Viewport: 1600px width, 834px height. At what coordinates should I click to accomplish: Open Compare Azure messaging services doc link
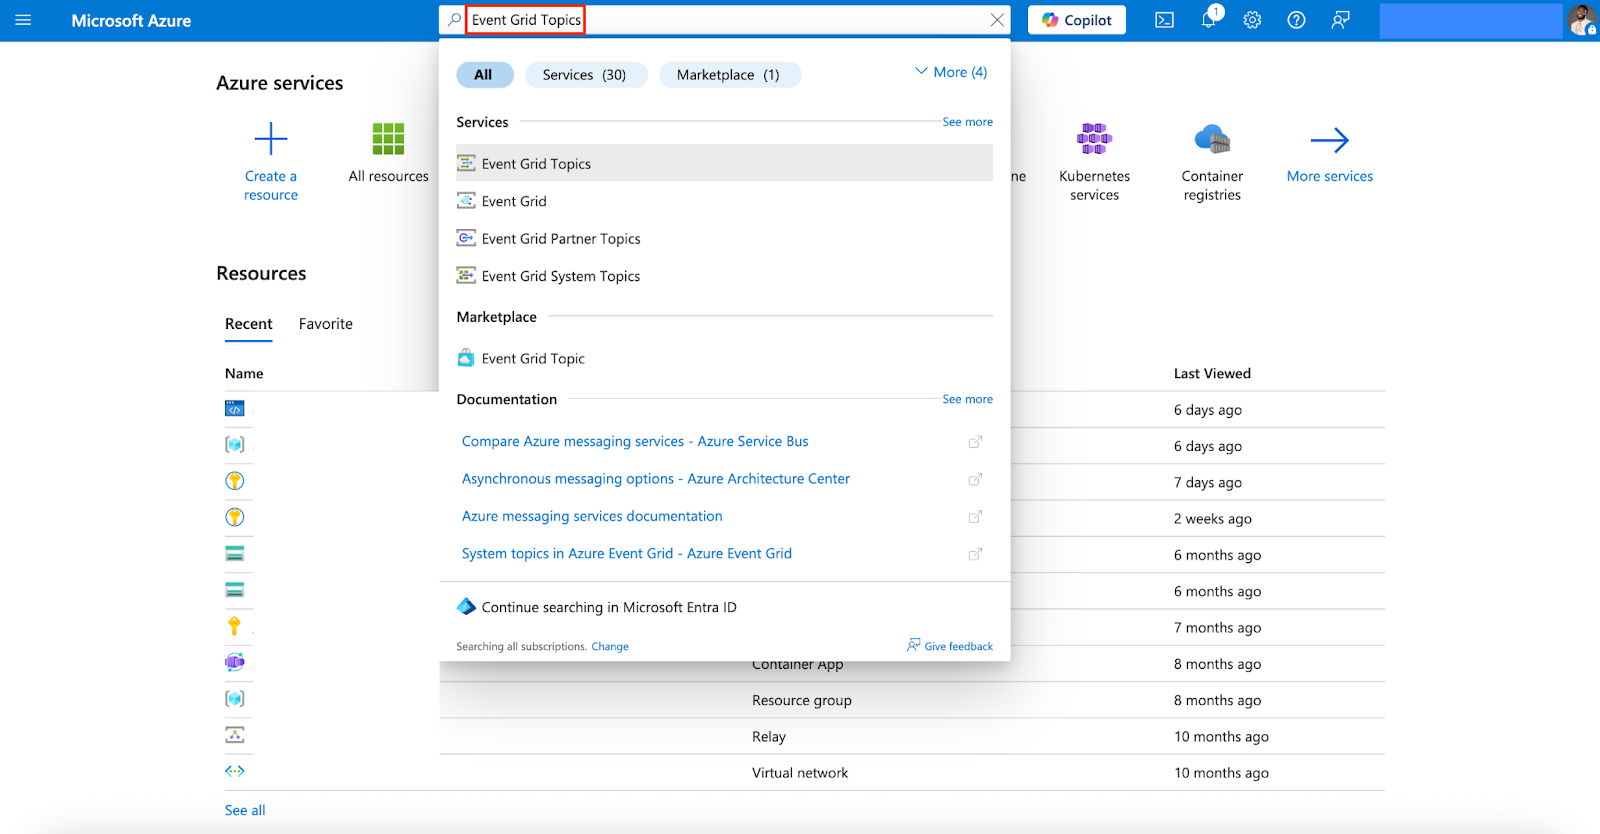[635, 441]
